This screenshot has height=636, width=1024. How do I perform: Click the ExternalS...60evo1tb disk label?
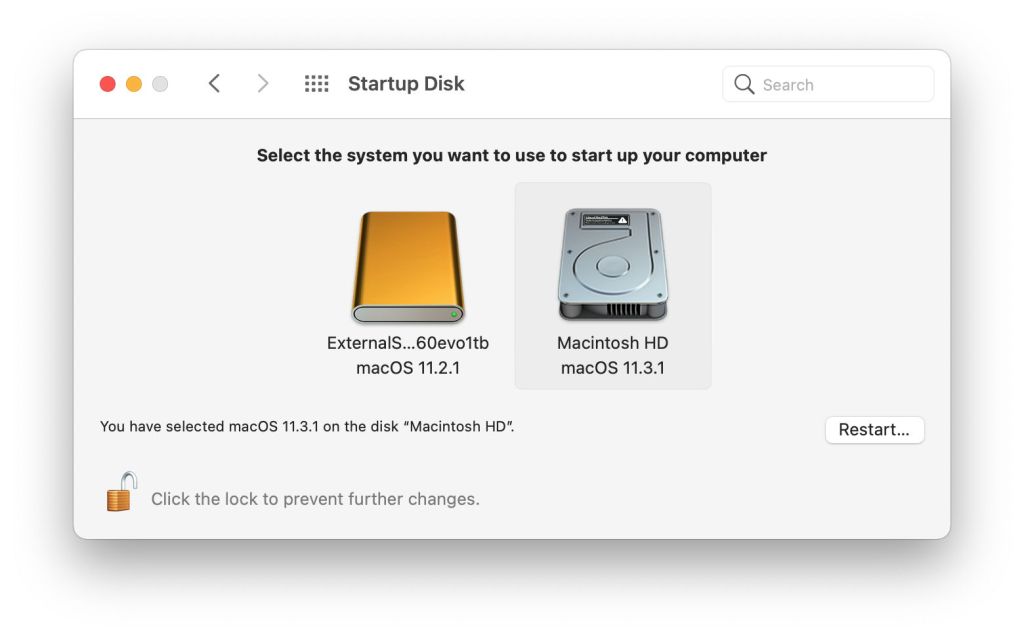pyautogui.click(x=408, y=343)
